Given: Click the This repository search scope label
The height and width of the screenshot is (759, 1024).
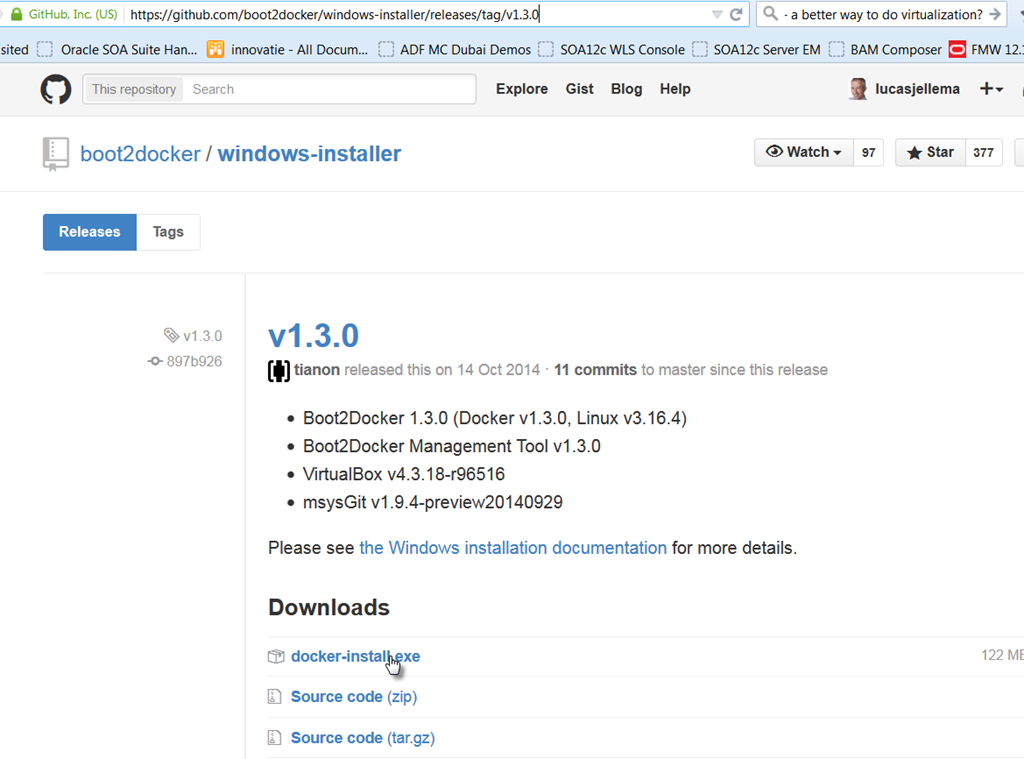Looking at the screenshot, I should click(134, 89).
